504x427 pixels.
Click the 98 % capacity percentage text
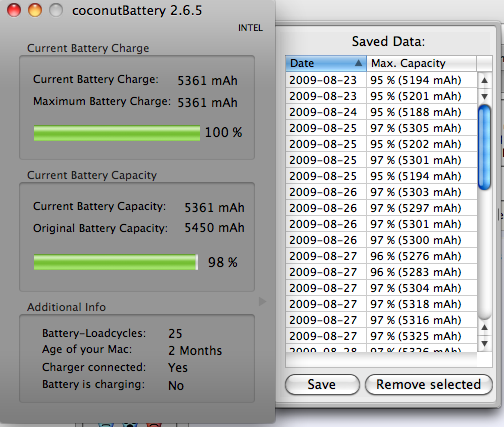pos(223,262)
